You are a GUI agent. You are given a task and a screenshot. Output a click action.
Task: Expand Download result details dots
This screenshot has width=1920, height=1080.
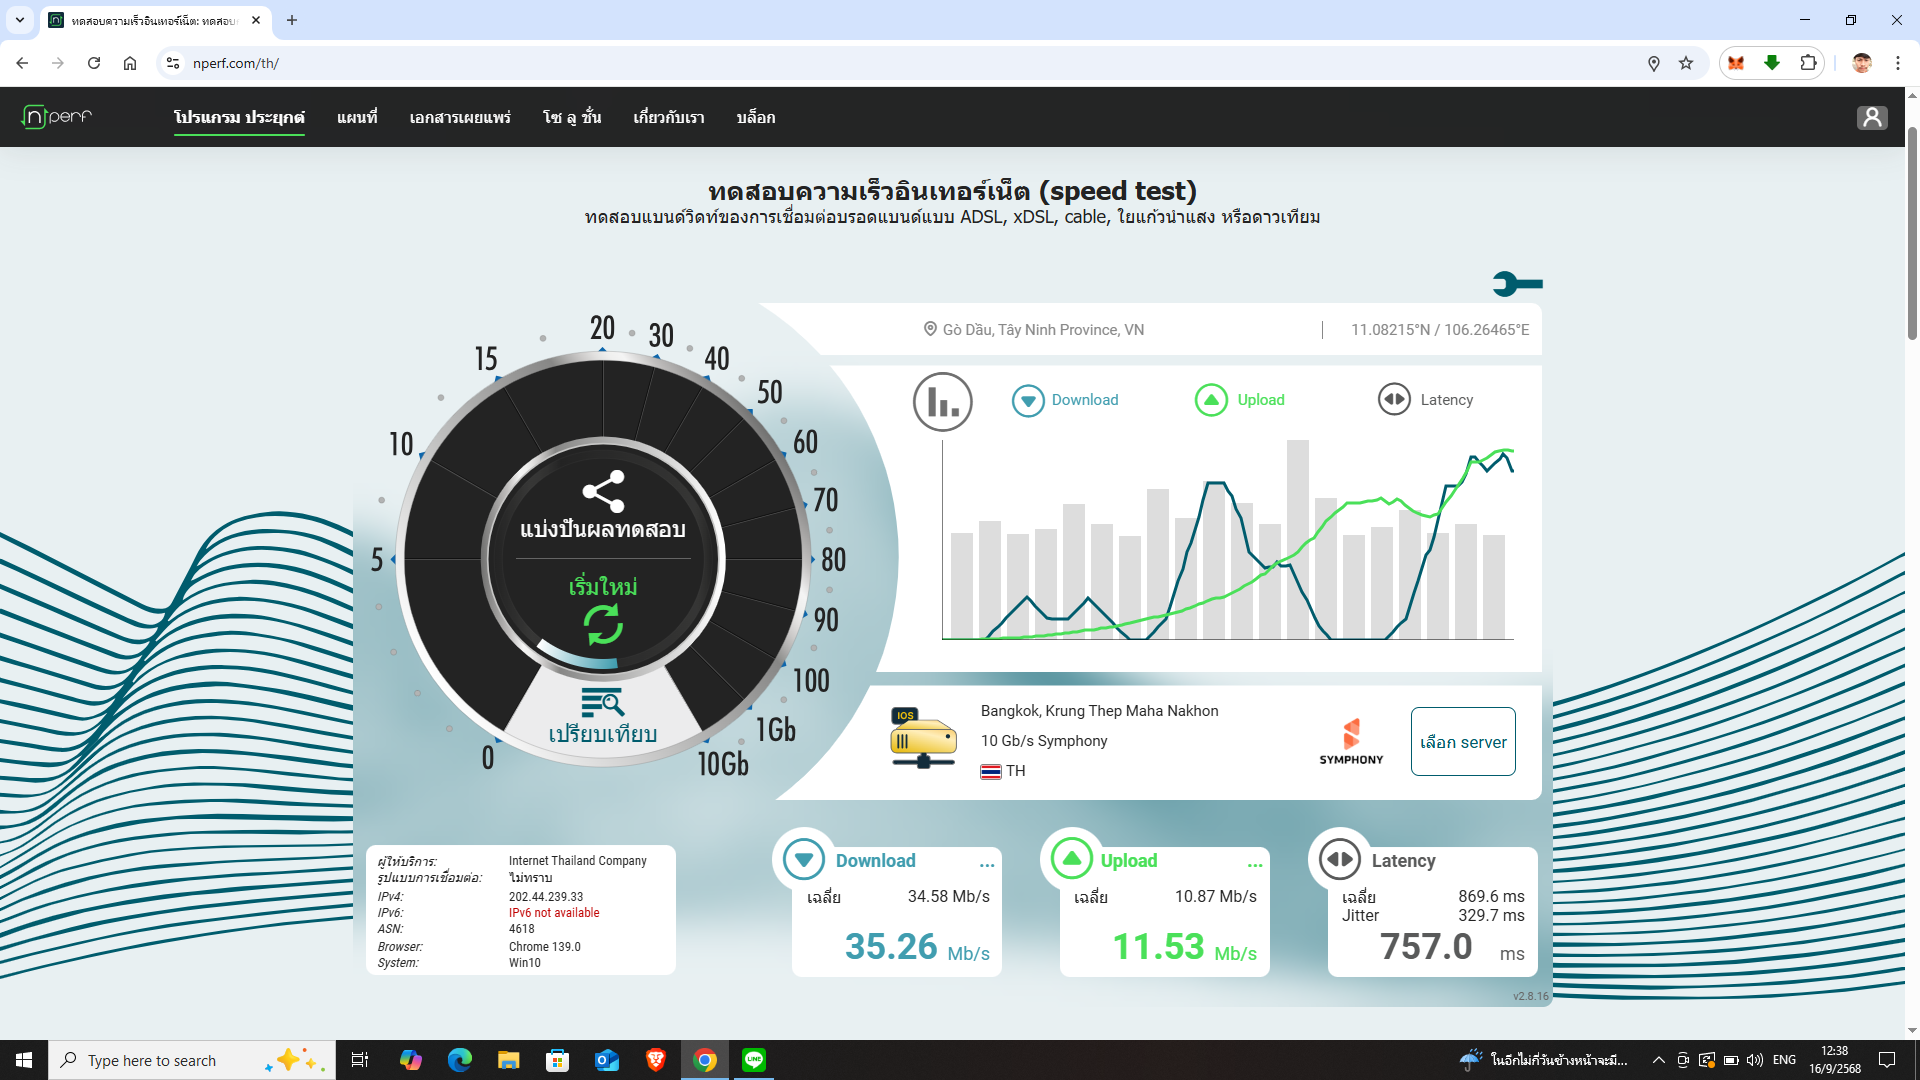[x=987, y=865]
